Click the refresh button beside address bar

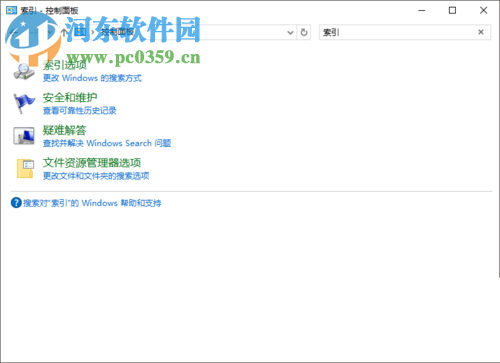tap(304, 32)
